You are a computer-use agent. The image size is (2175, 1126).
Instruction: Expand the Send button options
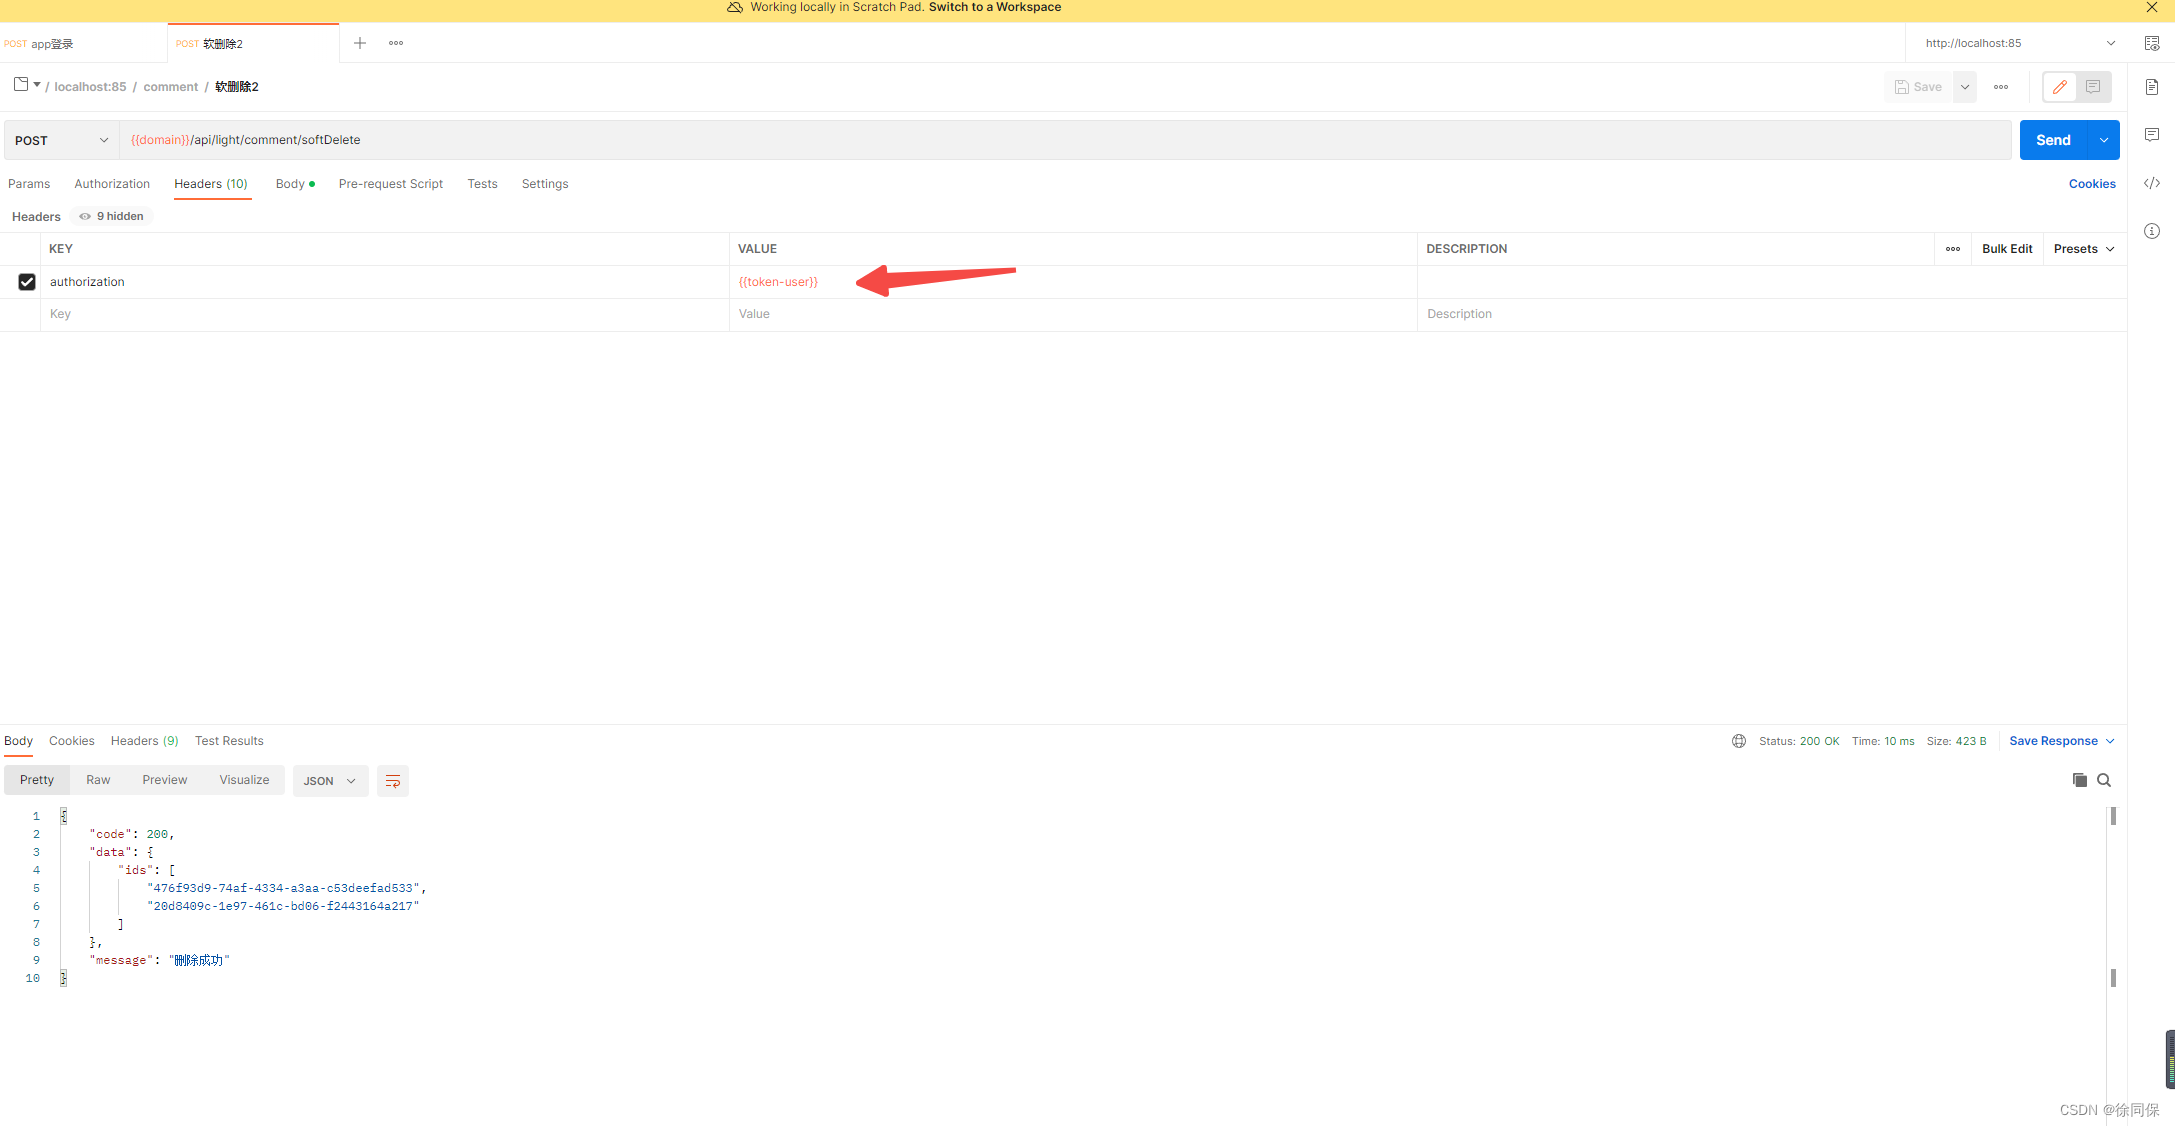(2104, 140)
